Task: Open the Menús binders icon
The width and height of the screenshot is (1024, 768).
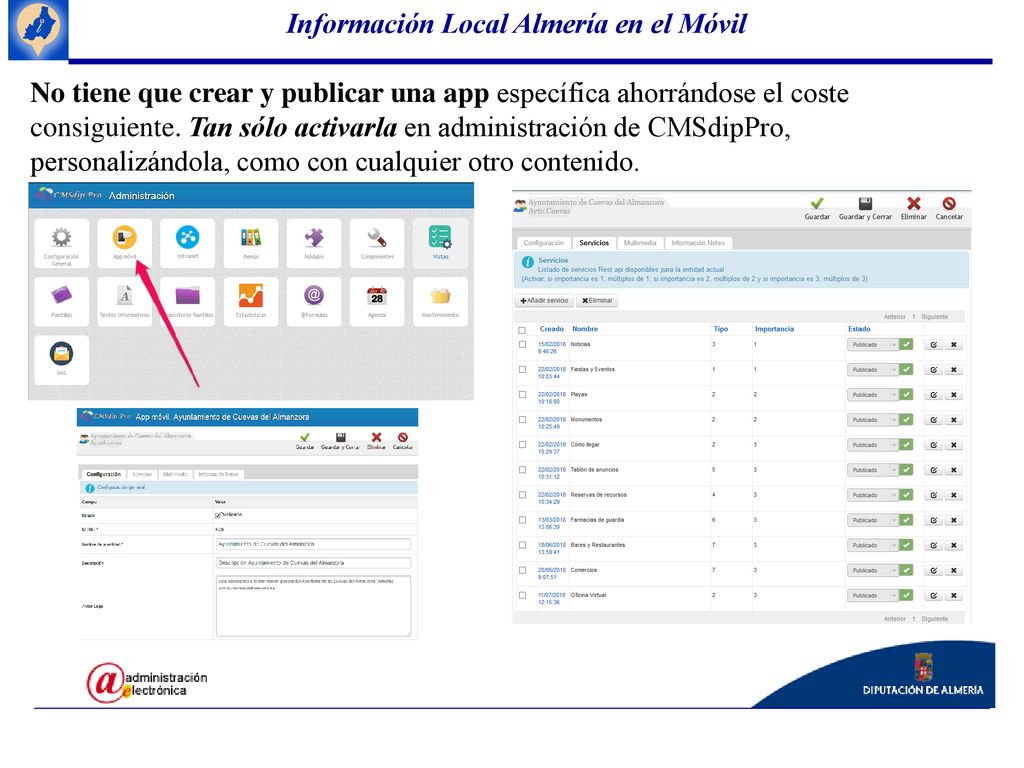Action: click(x=251, y=243)
